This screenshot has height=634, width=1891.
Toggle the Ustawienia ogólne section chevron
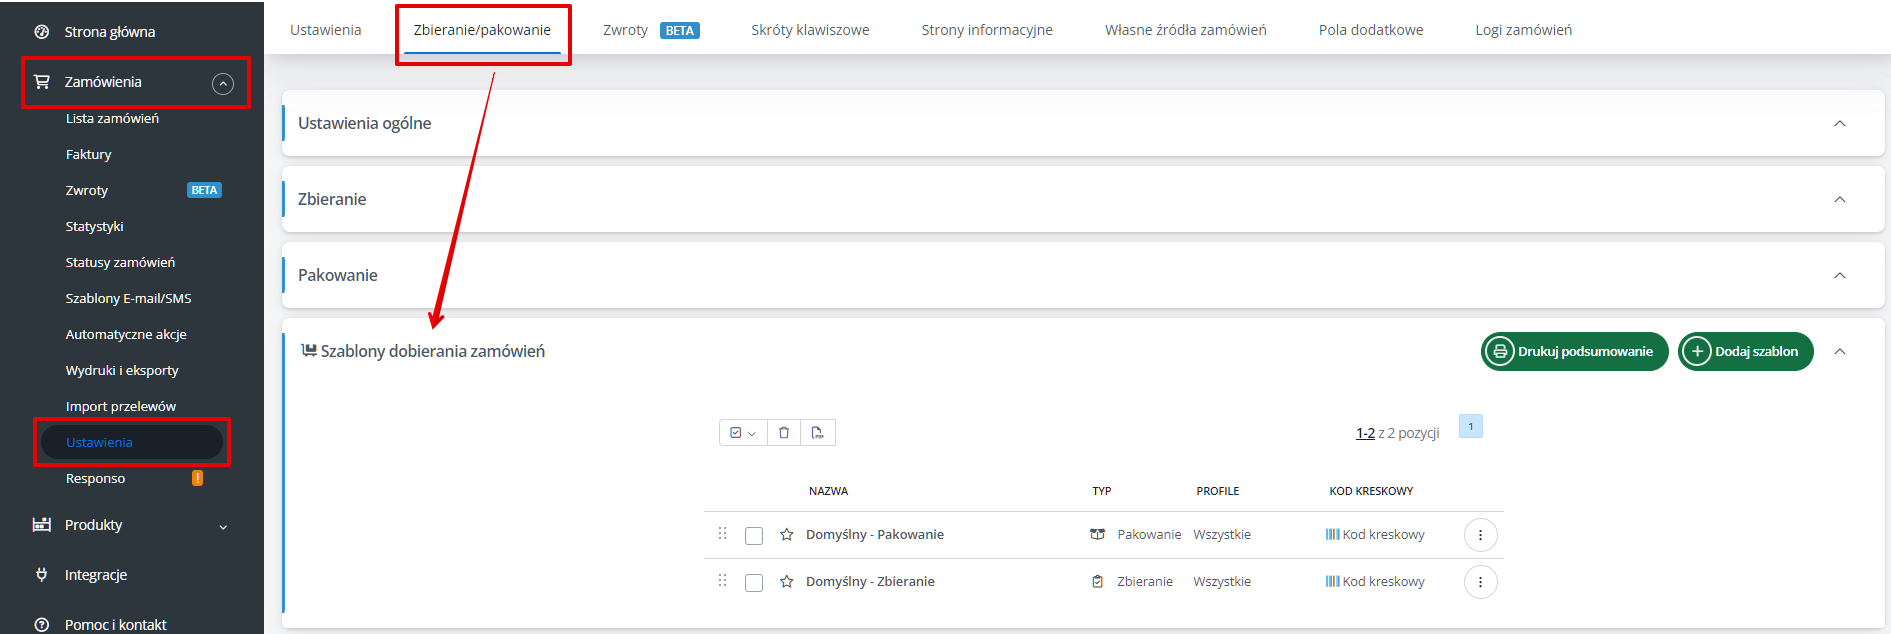pos(1840,123)
